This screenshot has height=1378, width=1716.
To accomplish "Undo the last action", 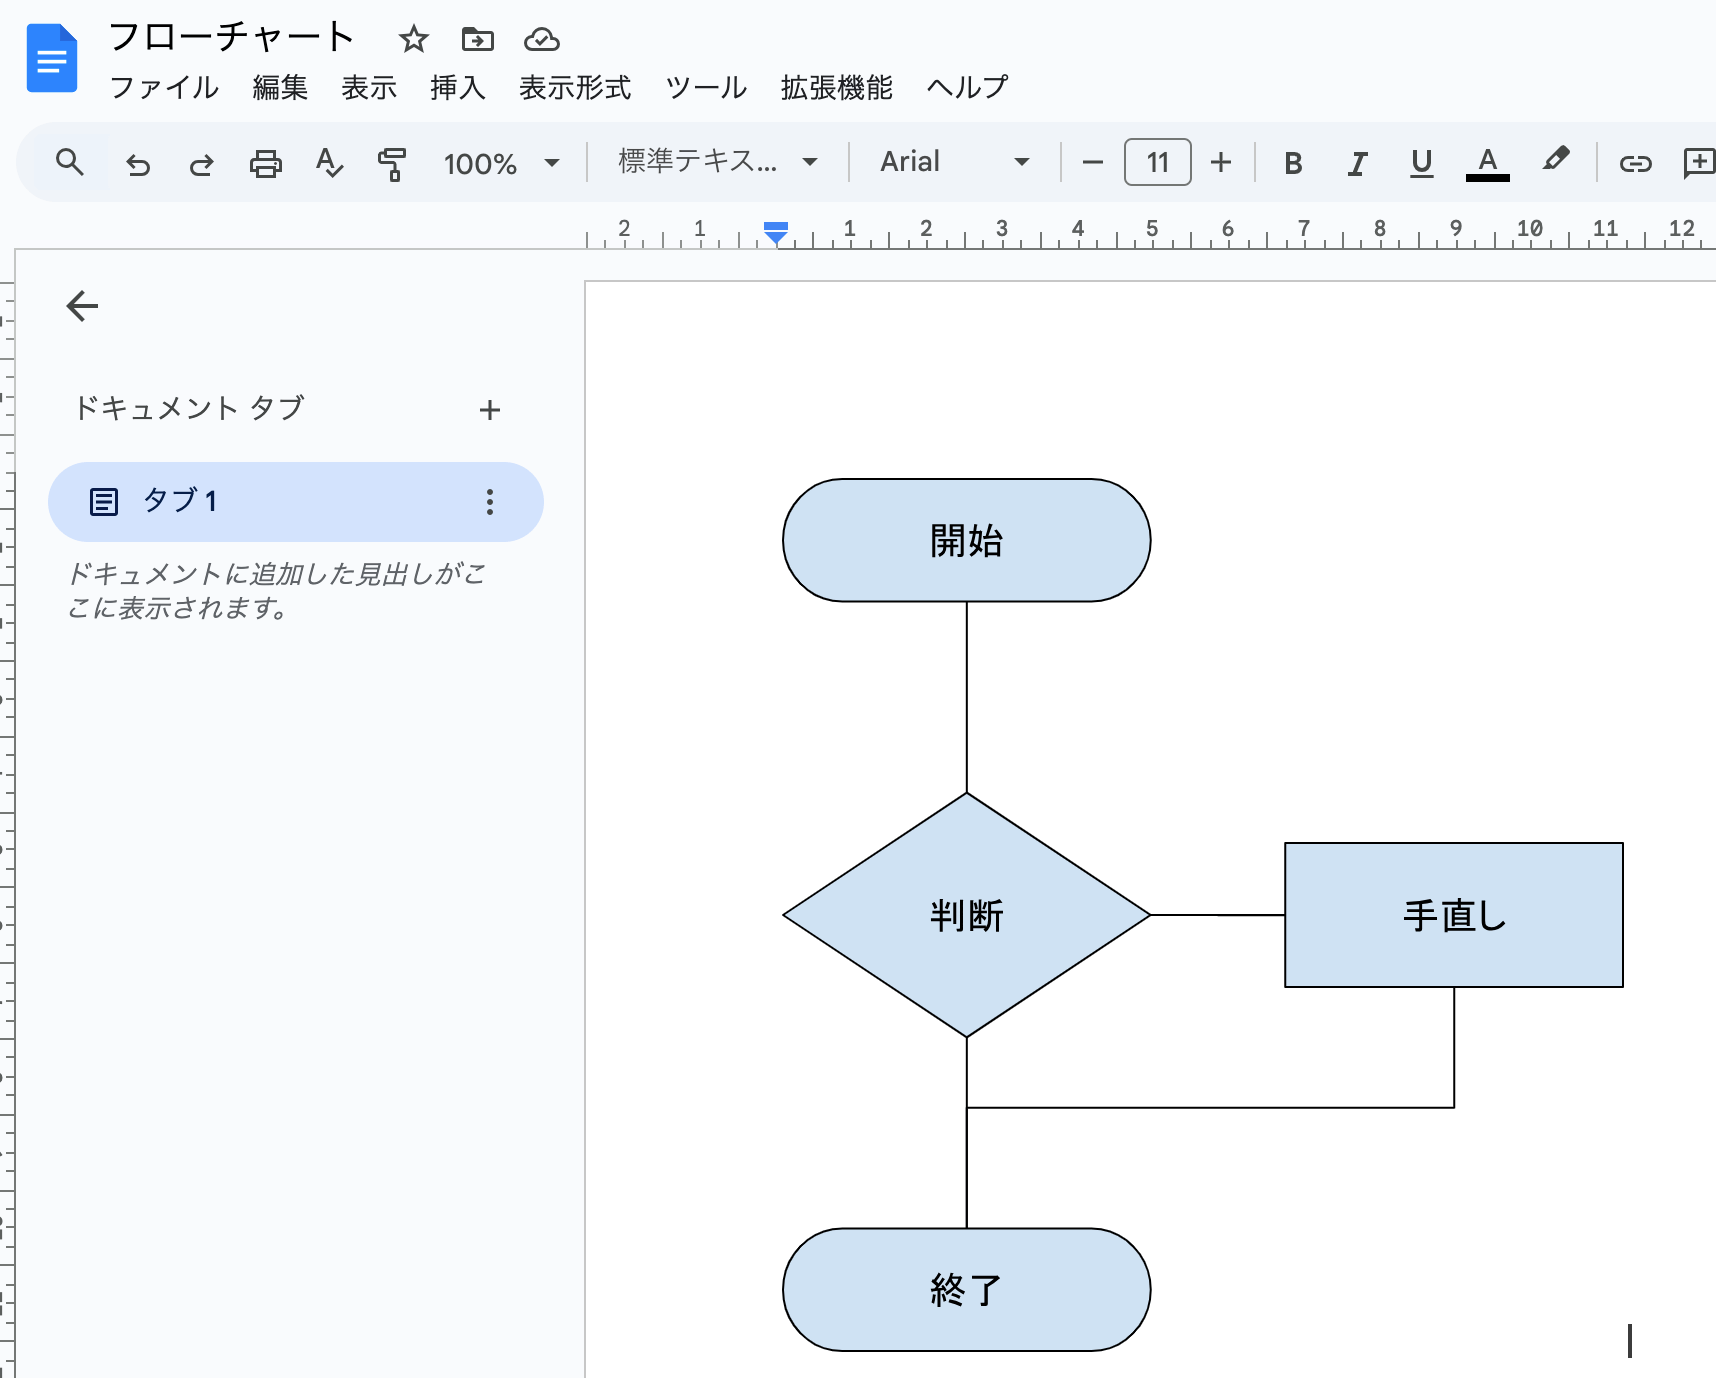I will [137, 164].
